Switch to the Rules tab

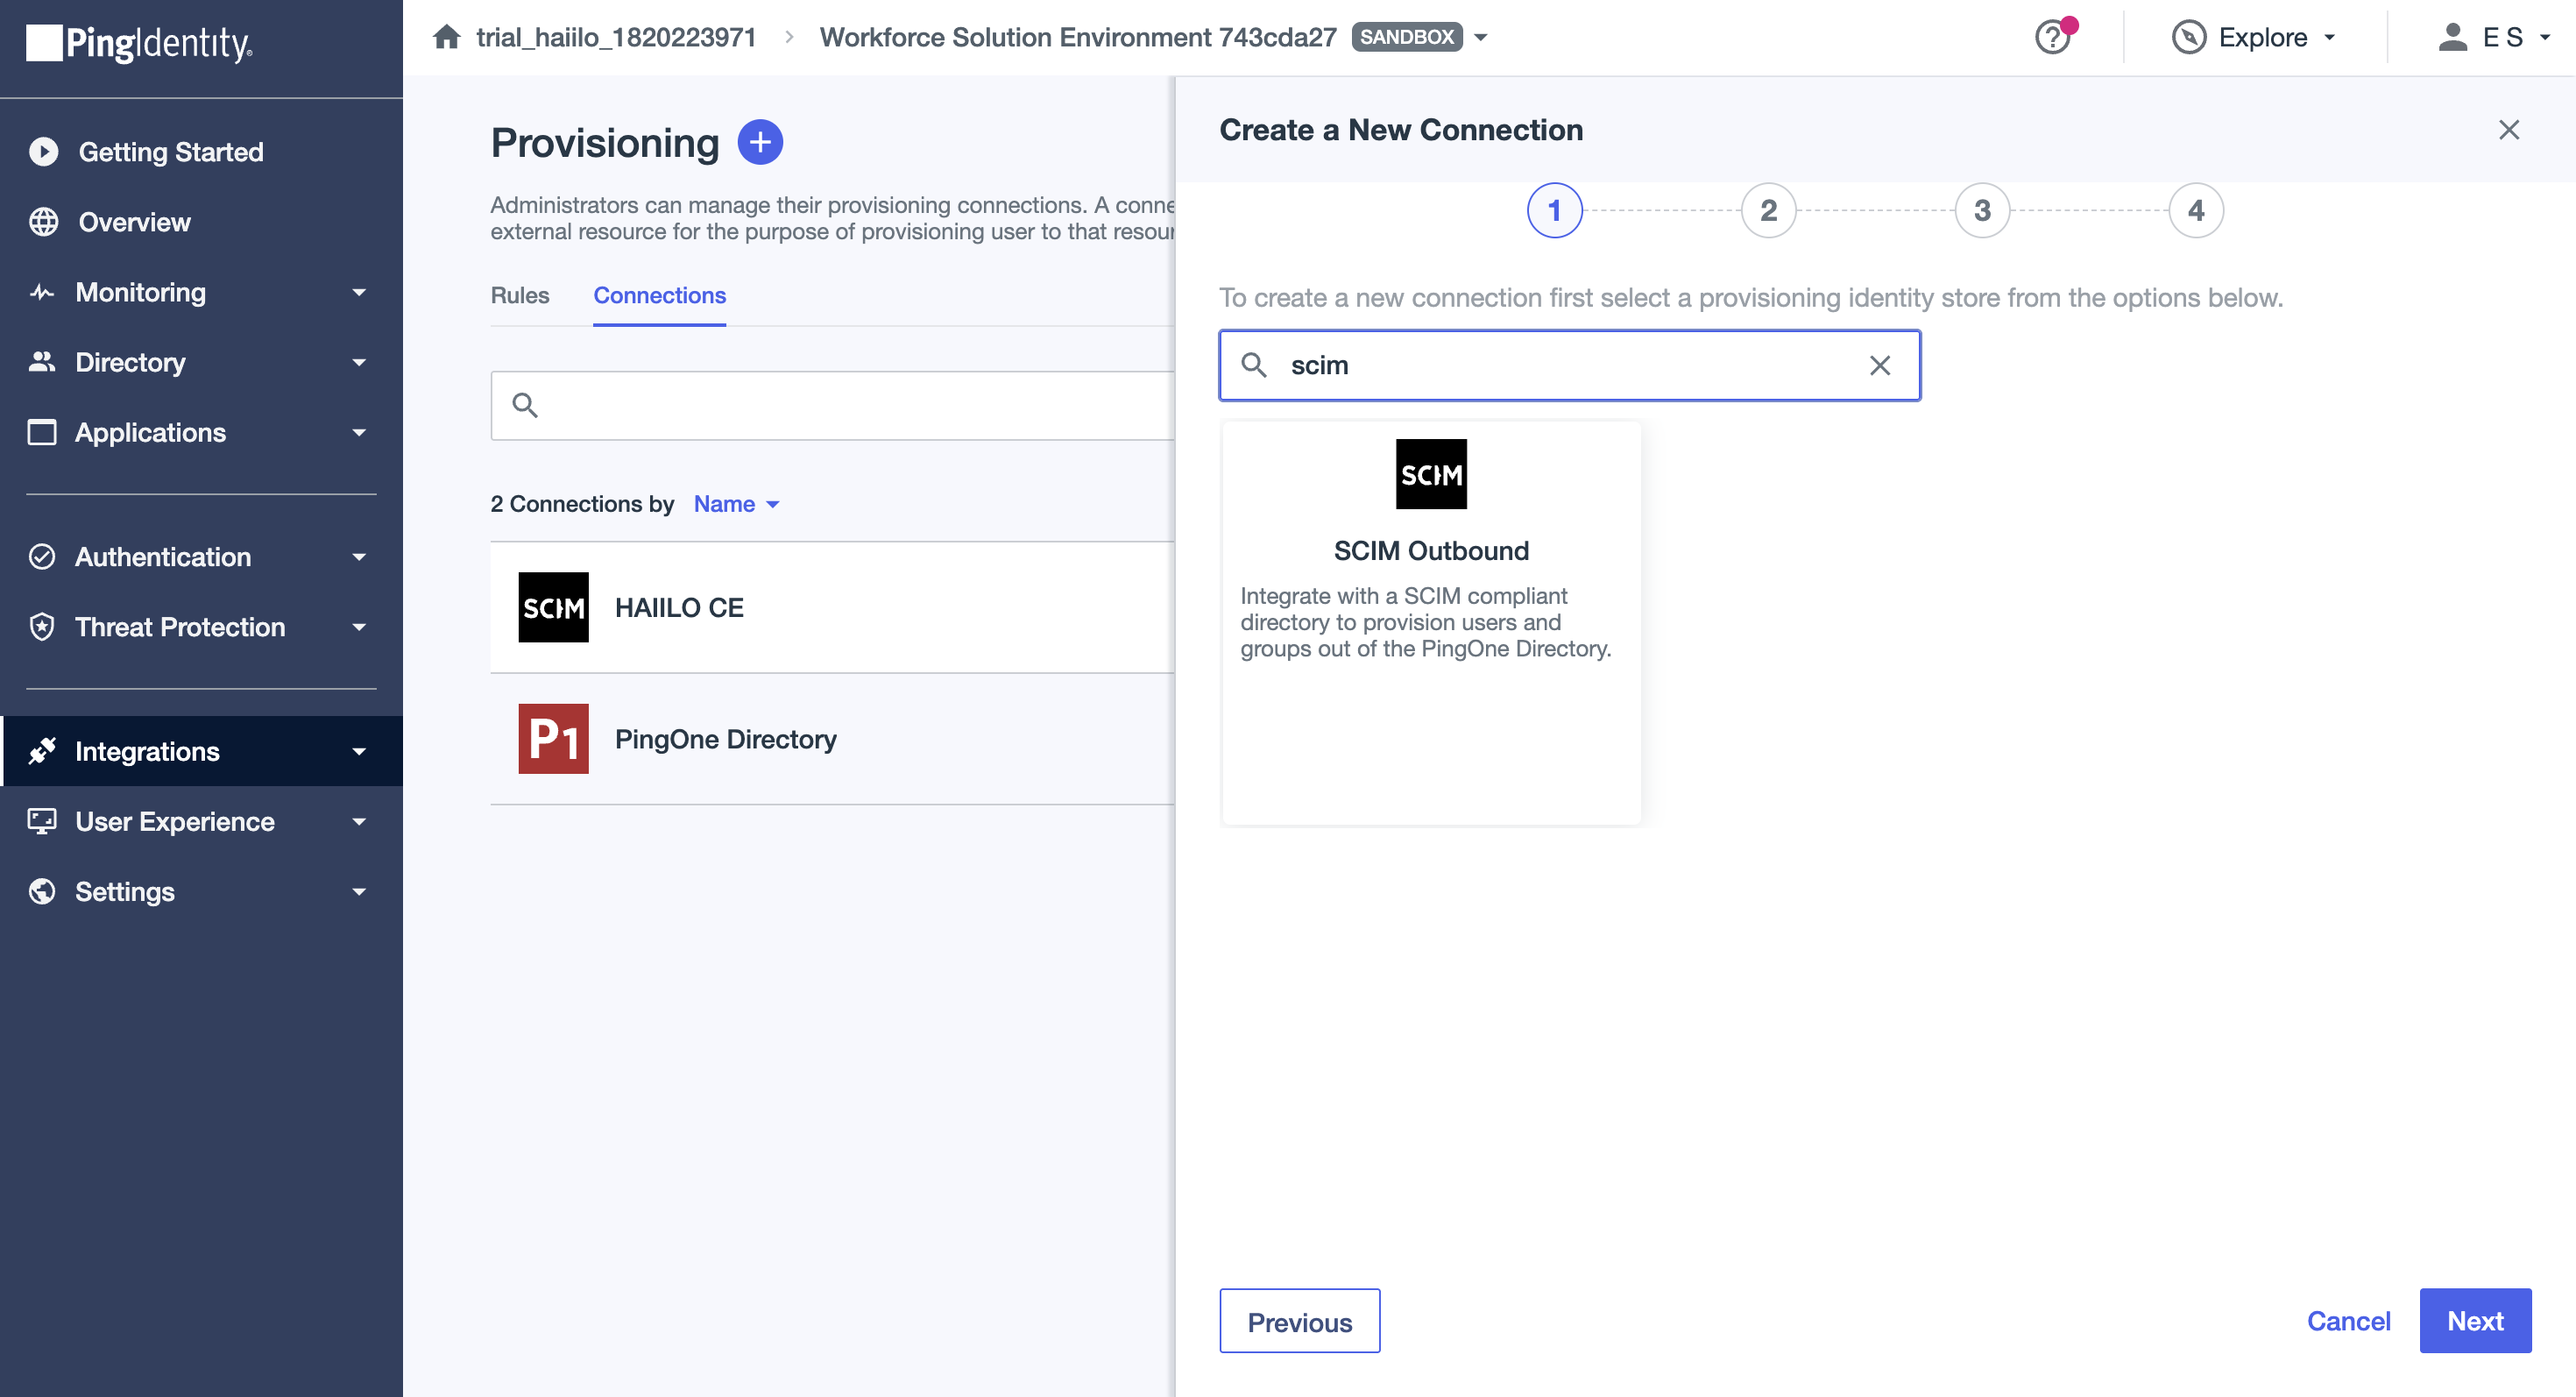519,295
